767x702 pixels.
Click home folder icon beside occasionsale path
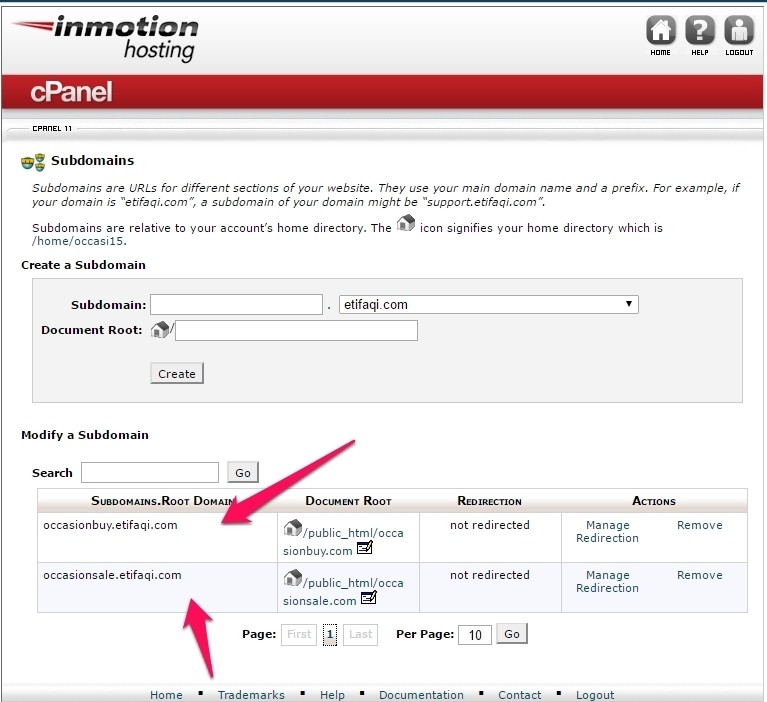292,578
